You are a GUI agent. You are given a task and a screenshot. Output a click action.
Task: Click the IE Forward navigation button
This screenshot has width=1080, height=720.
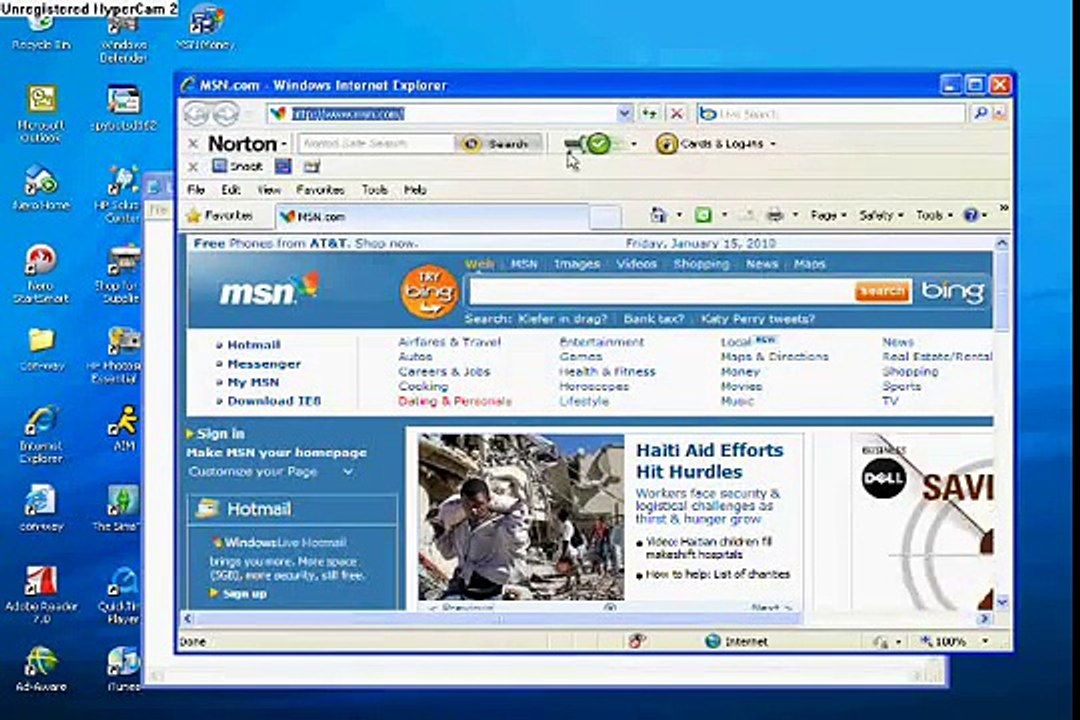pos(226,114)
